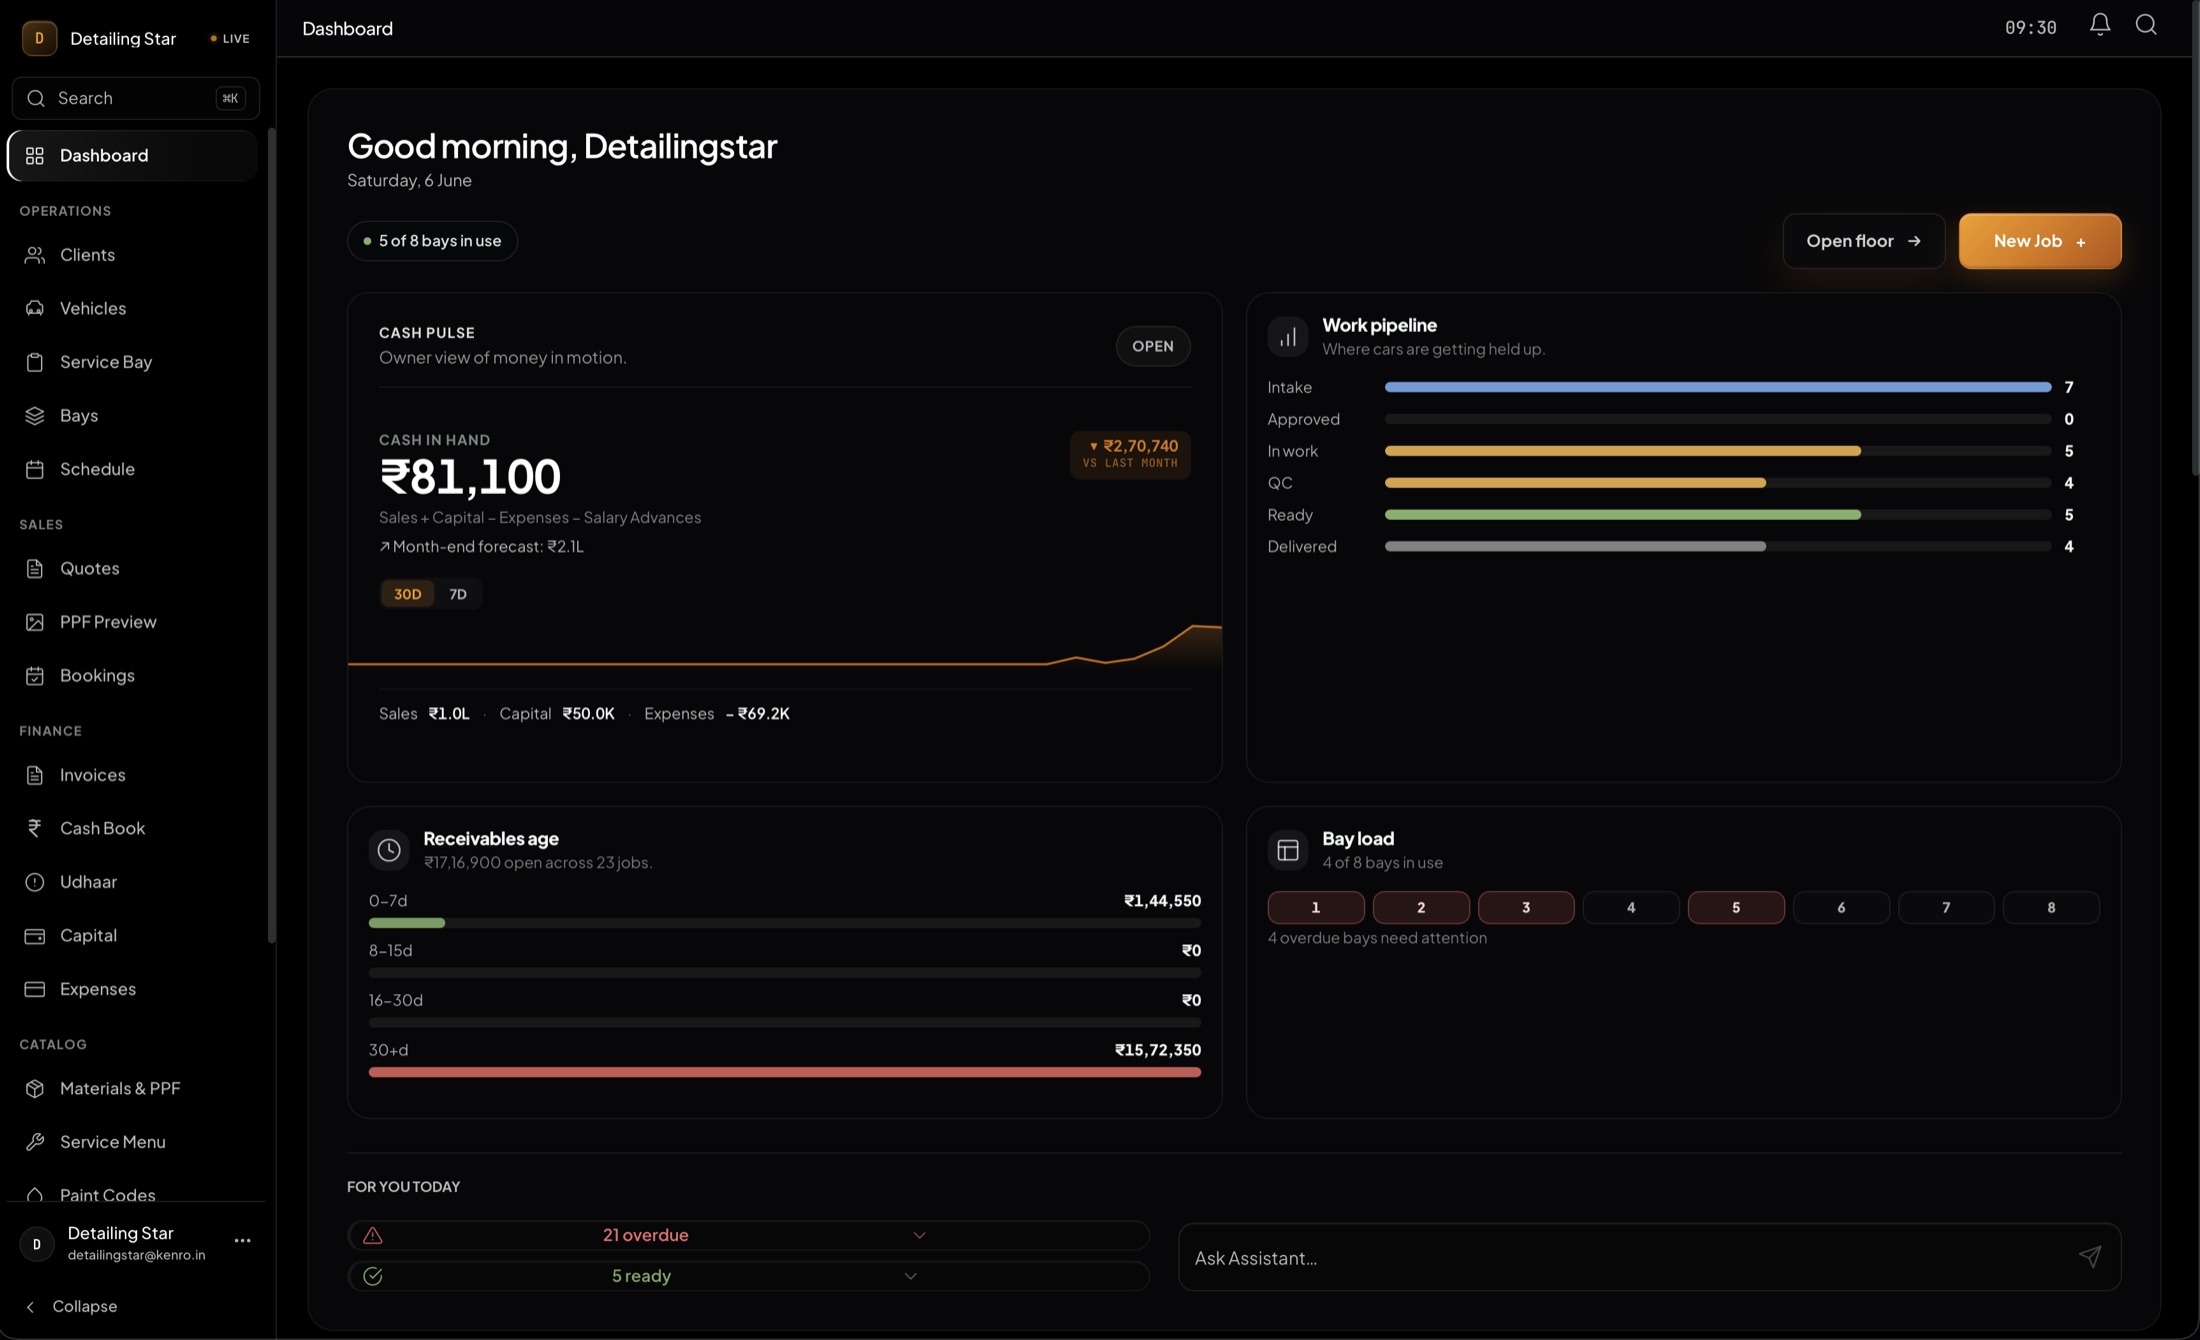Open the account options three-dots menu
Image resolution: width=2200 pixels, height=1340 pixels.
pyautogui.click(x=242, y=1241)
